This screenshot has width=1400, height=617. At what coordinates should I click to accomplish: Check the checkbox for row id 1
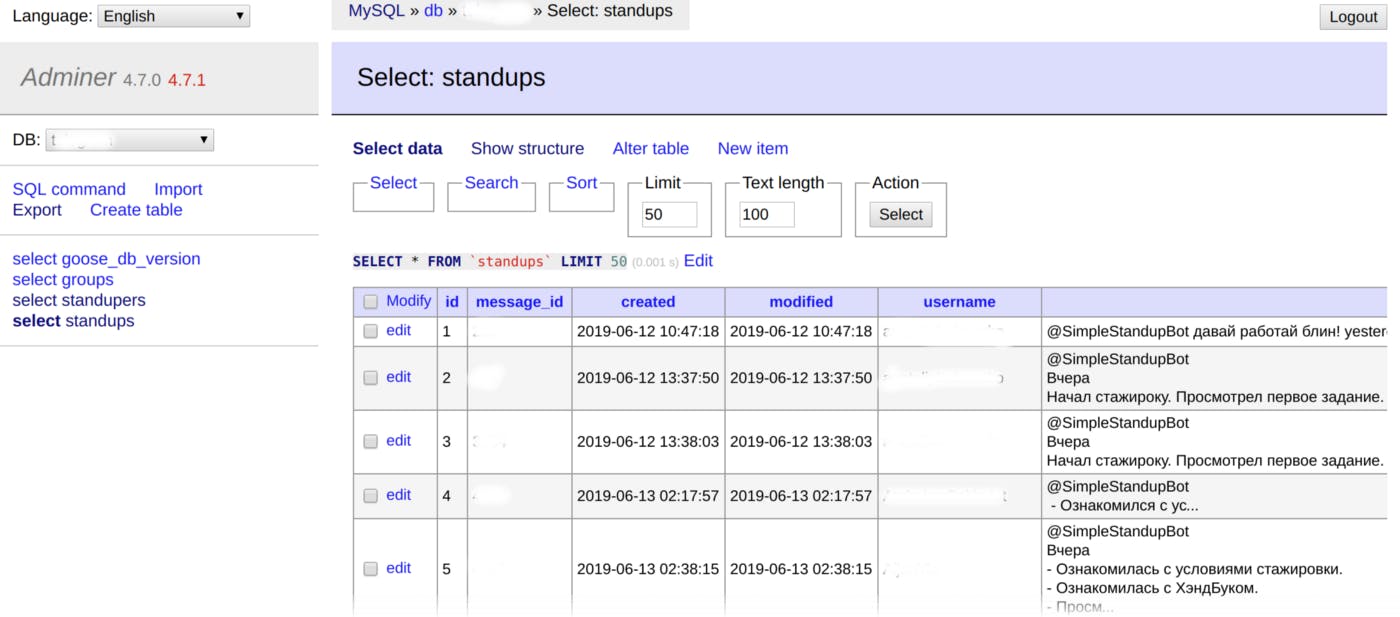pyautogui.click(x=371, y=331)
